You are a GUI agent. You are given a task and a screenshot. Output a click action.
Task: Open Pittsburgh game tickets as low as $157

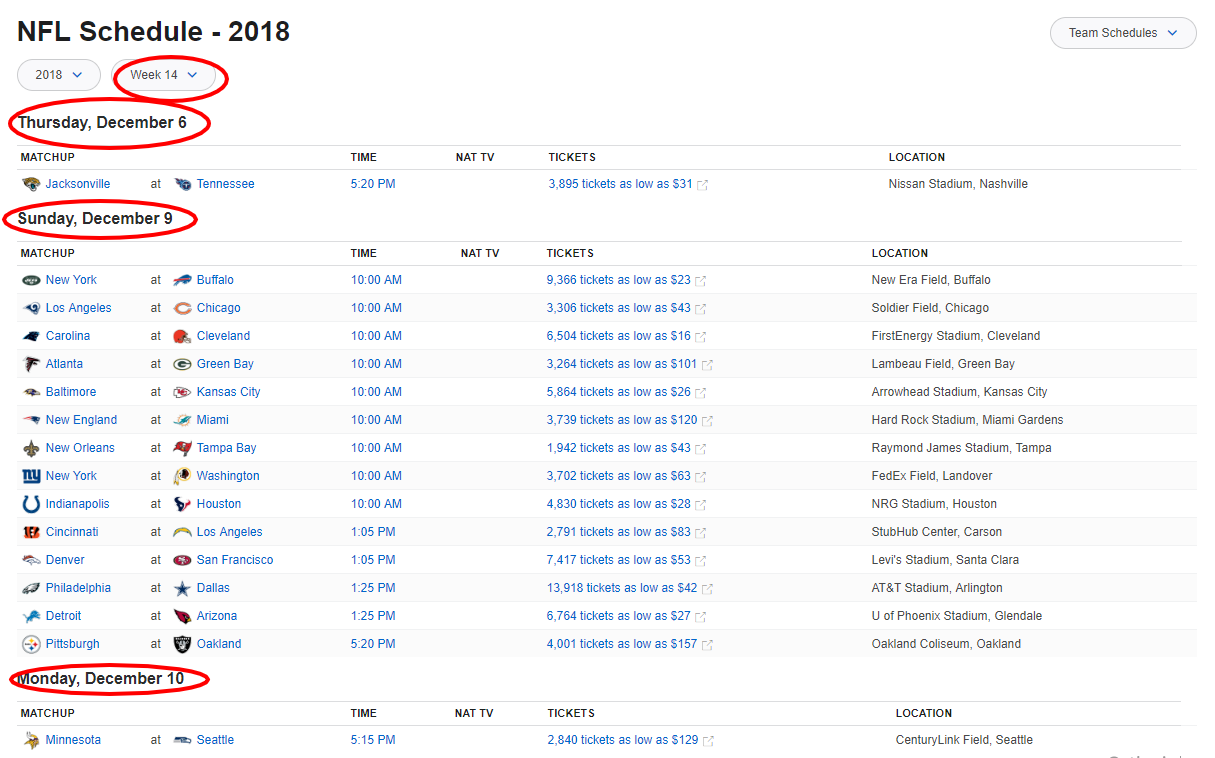coord(622,644)
